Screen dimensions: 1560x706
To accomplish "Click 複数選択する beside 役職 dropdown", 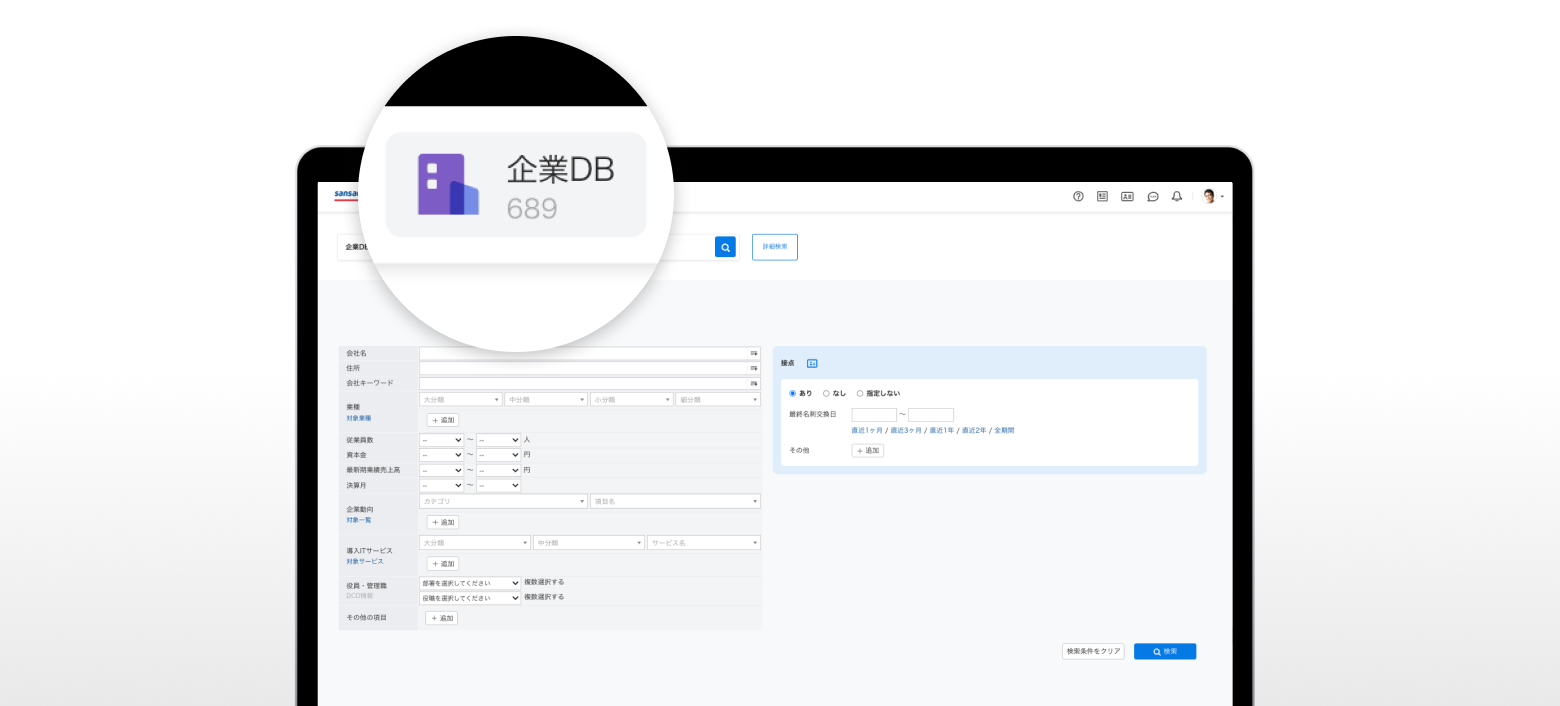I will tap(544, 596).
